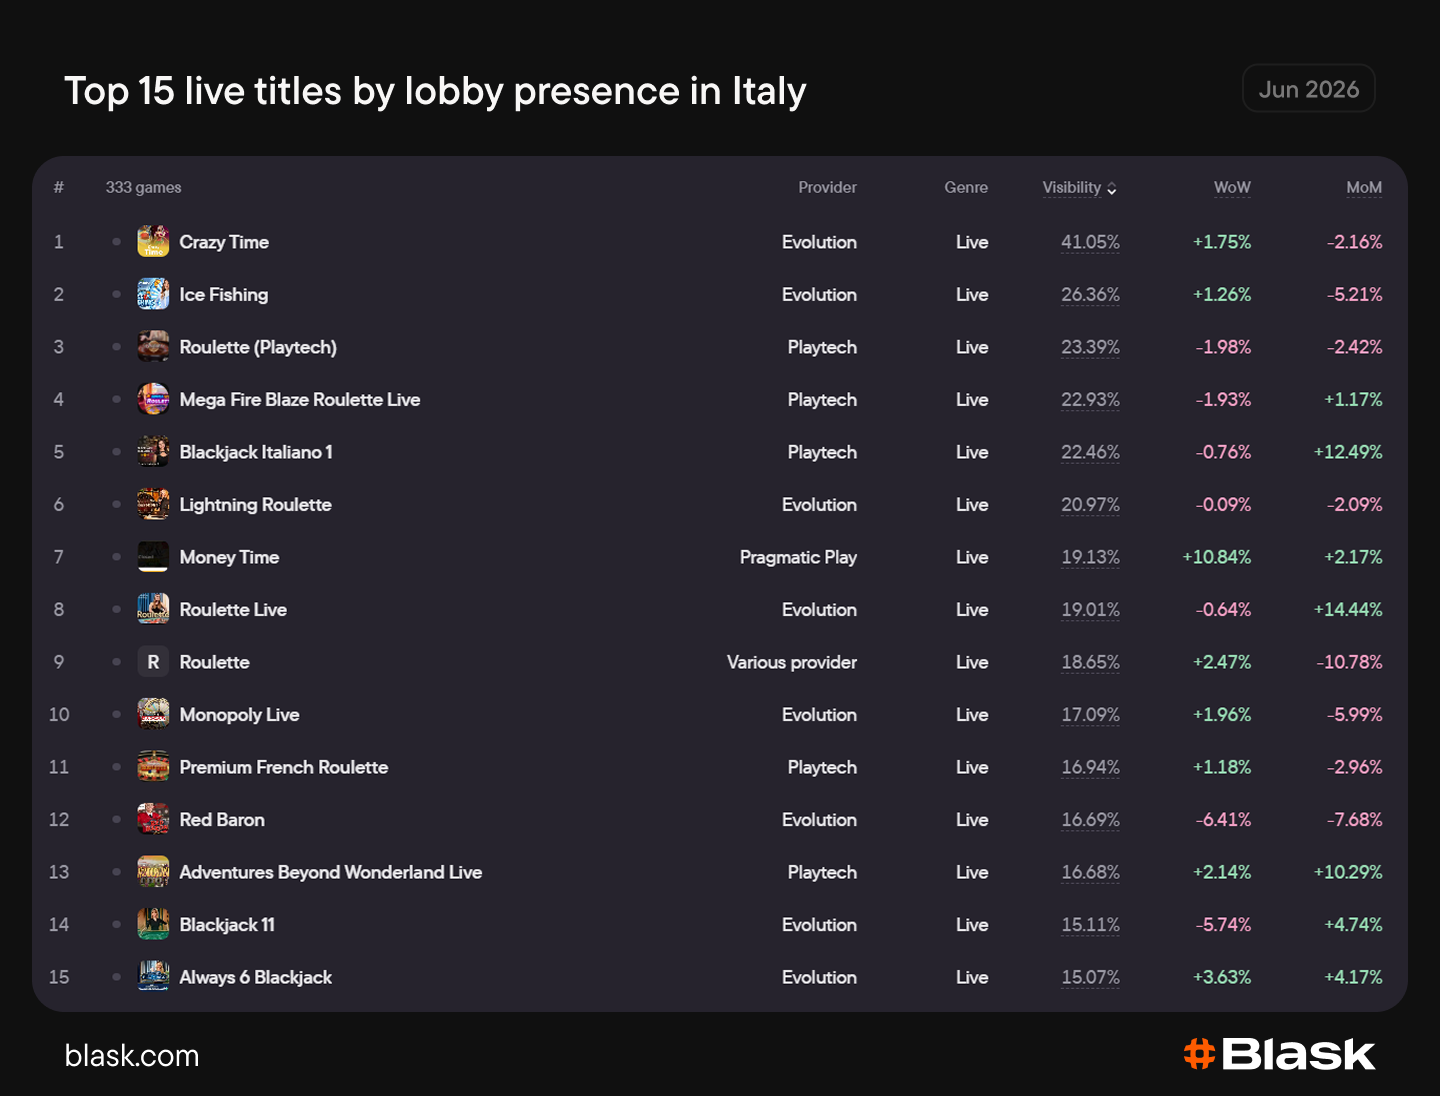
Task: Click the Crazy Time game icon
Action: click(153, 242)
